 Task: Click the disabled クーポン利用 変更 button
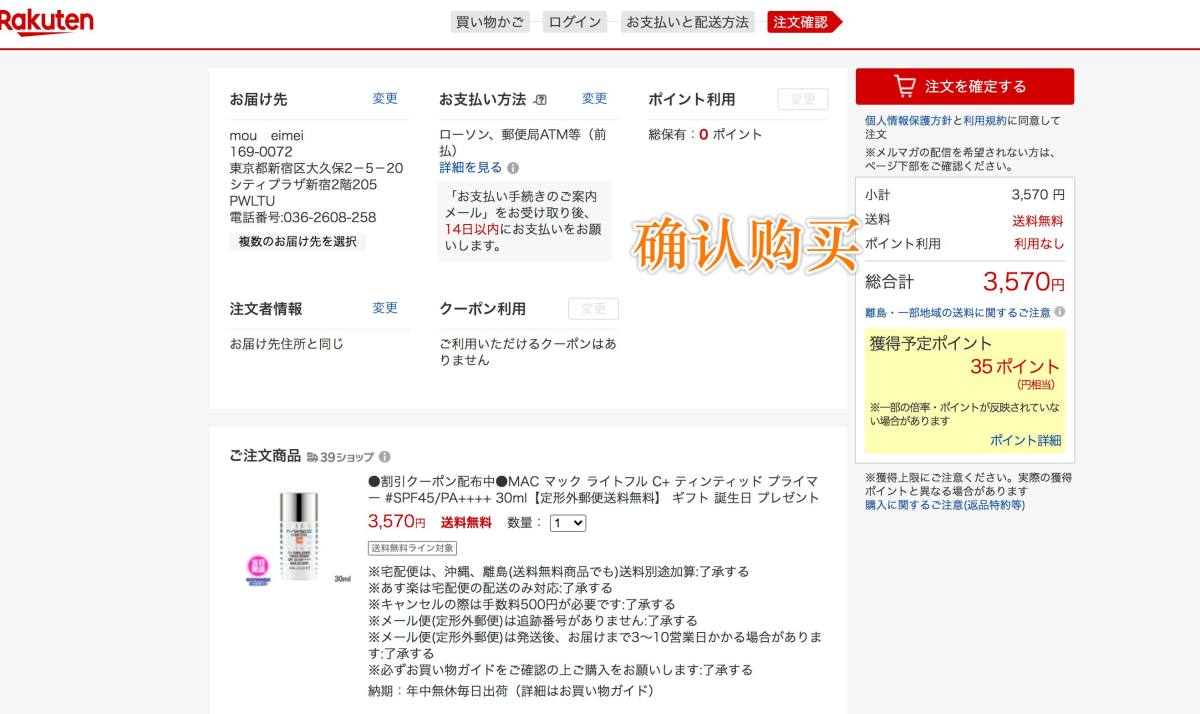point(593,309)
